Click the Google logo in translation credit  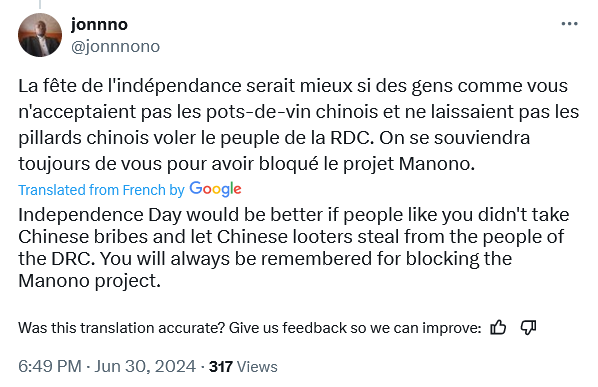point(215,189)
